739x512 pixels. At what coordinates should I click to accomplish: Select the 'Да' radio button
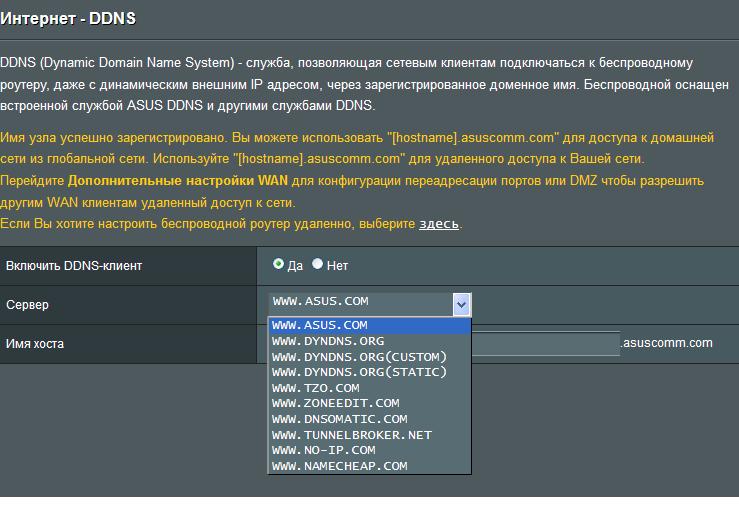(x=278, y=264)
